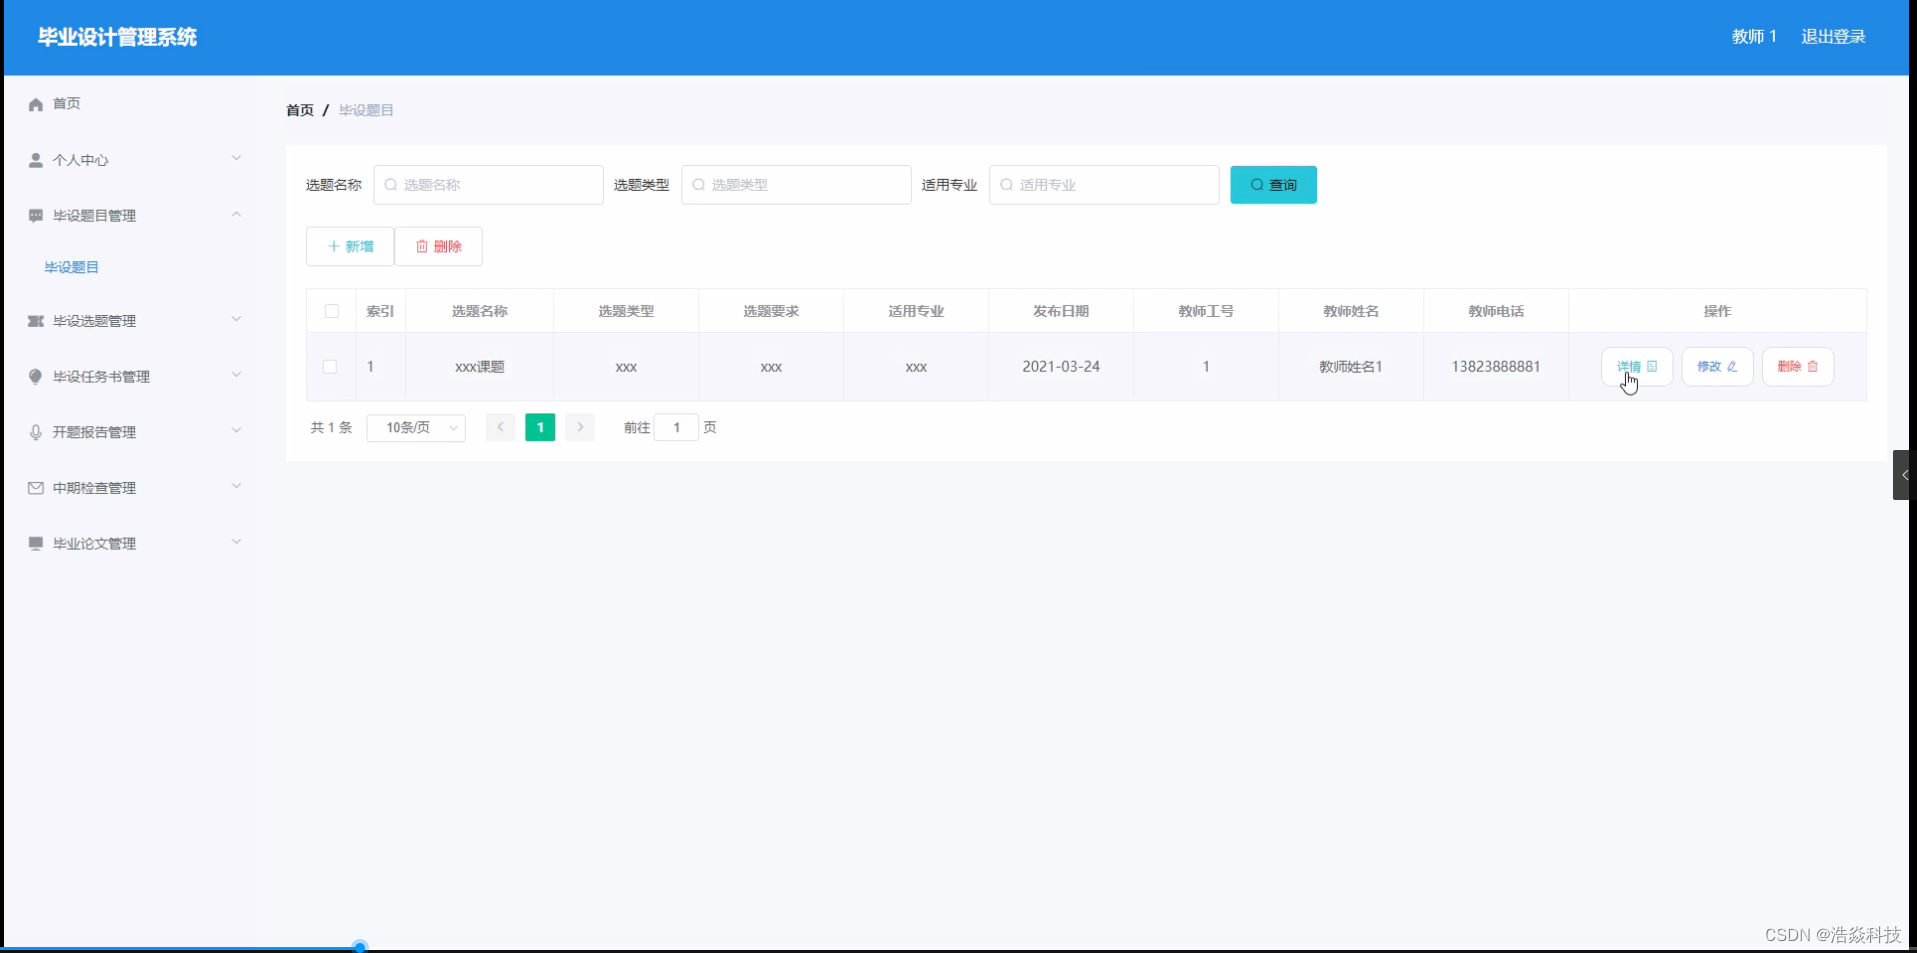The height and width of the screenshot is (953, 1917).
Task: Select 毕设题目 in the sidebar menu
Action: point(71,266)
